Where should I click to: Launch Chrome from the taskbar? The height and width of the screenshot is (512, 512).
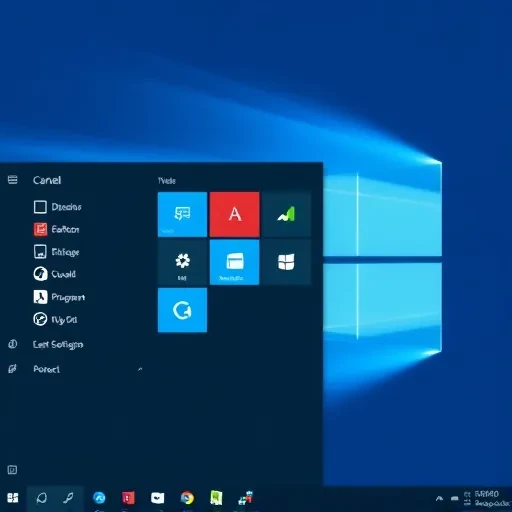pyautogui.click(x=187, y=498)
